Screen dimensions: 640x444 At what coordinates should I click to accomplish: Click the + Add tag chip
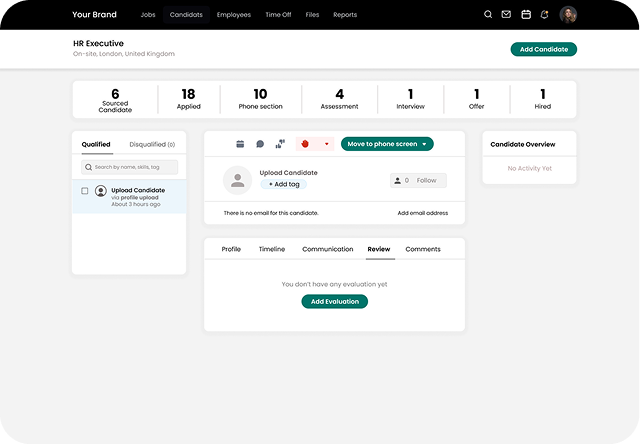284,184
